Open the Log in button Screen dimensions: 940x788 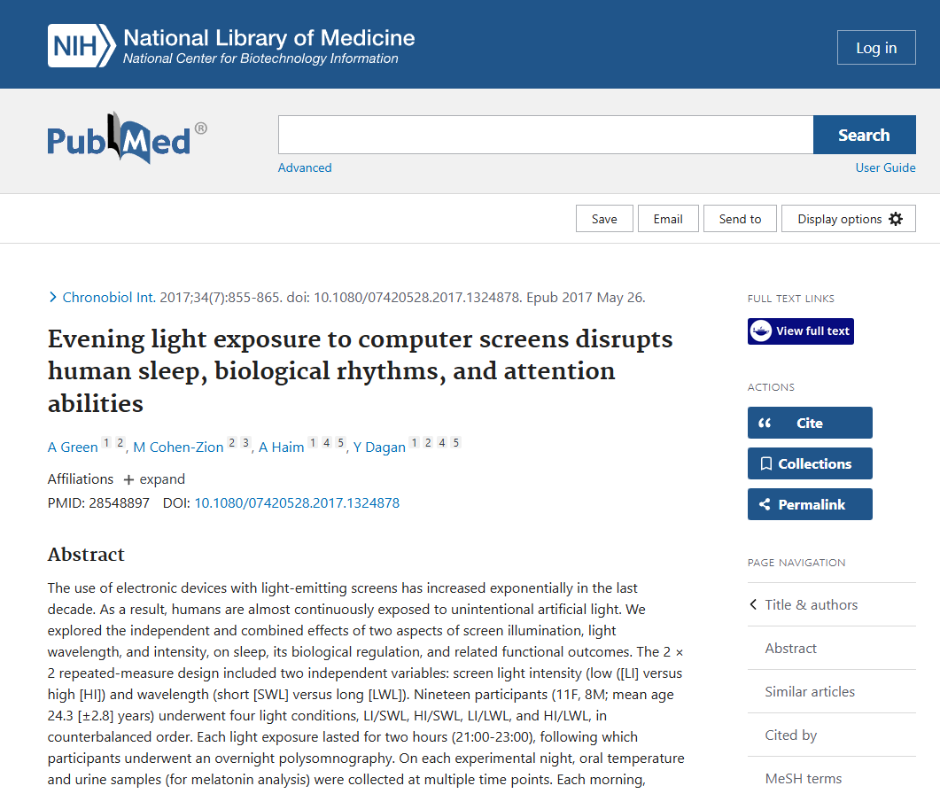876,47
